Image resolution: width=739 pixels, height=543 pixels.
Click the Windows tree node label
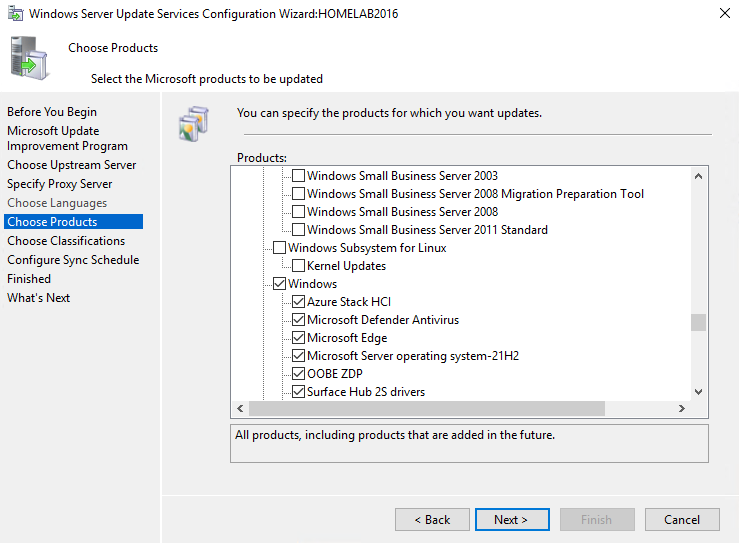312,283
